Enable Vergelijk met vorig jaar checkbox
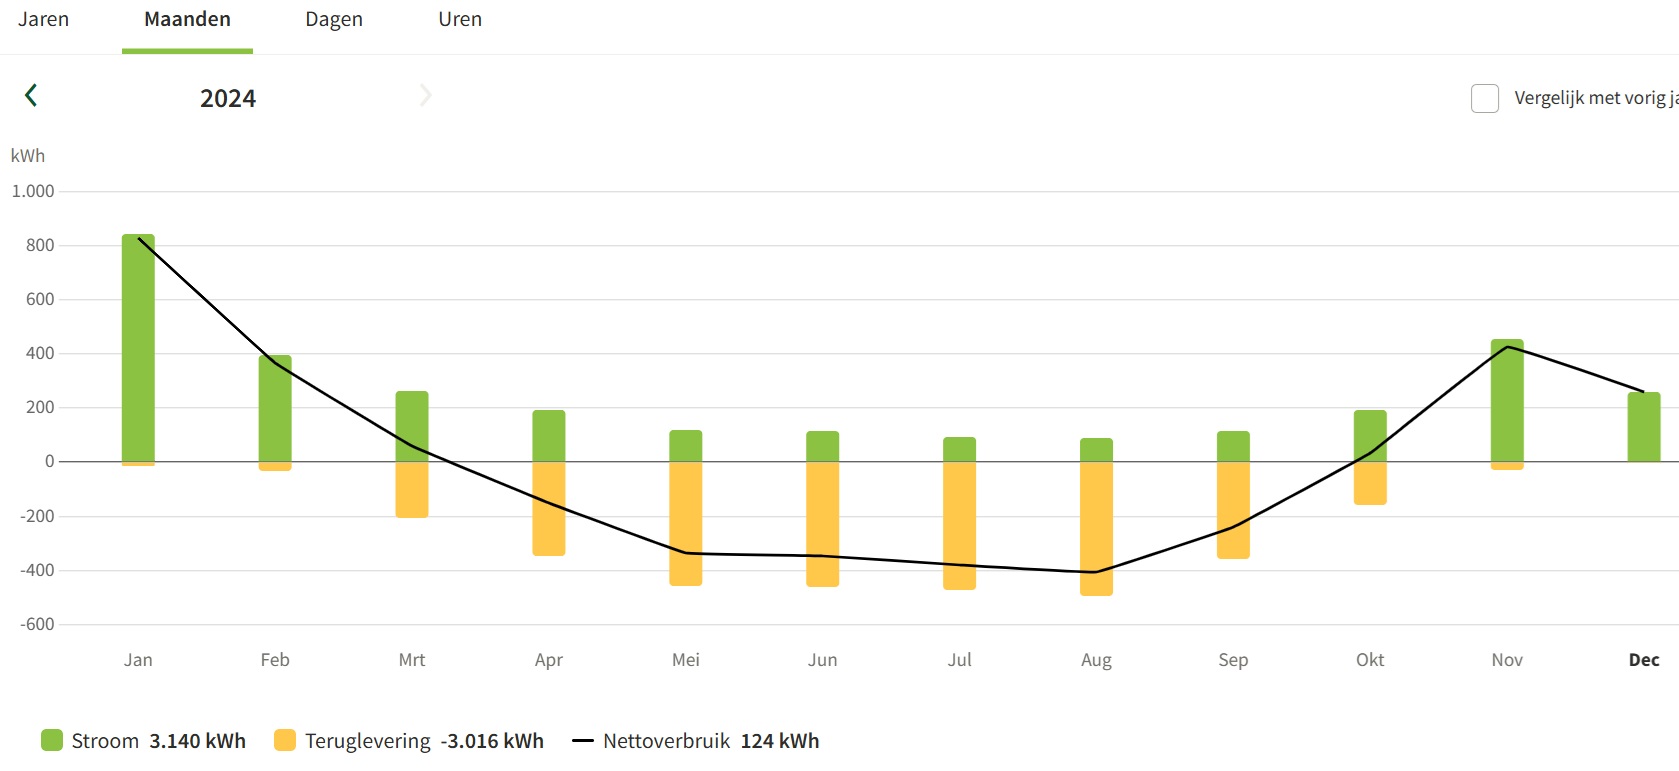Image resolution: width=1679 pixels, height=771 pixels. (1485, 98)
